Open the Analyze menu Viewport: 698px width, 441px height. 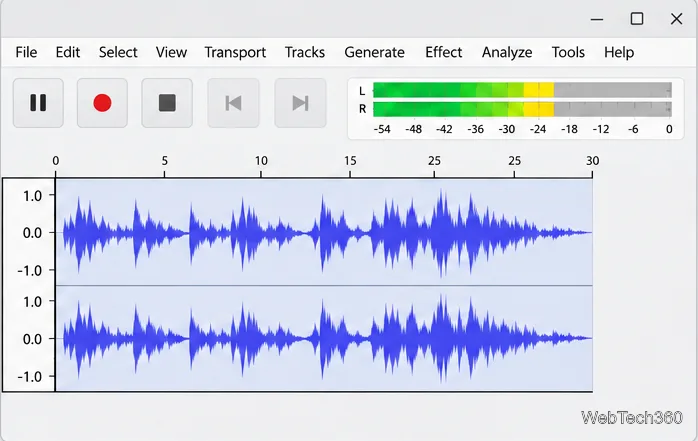tap(507, 53)
